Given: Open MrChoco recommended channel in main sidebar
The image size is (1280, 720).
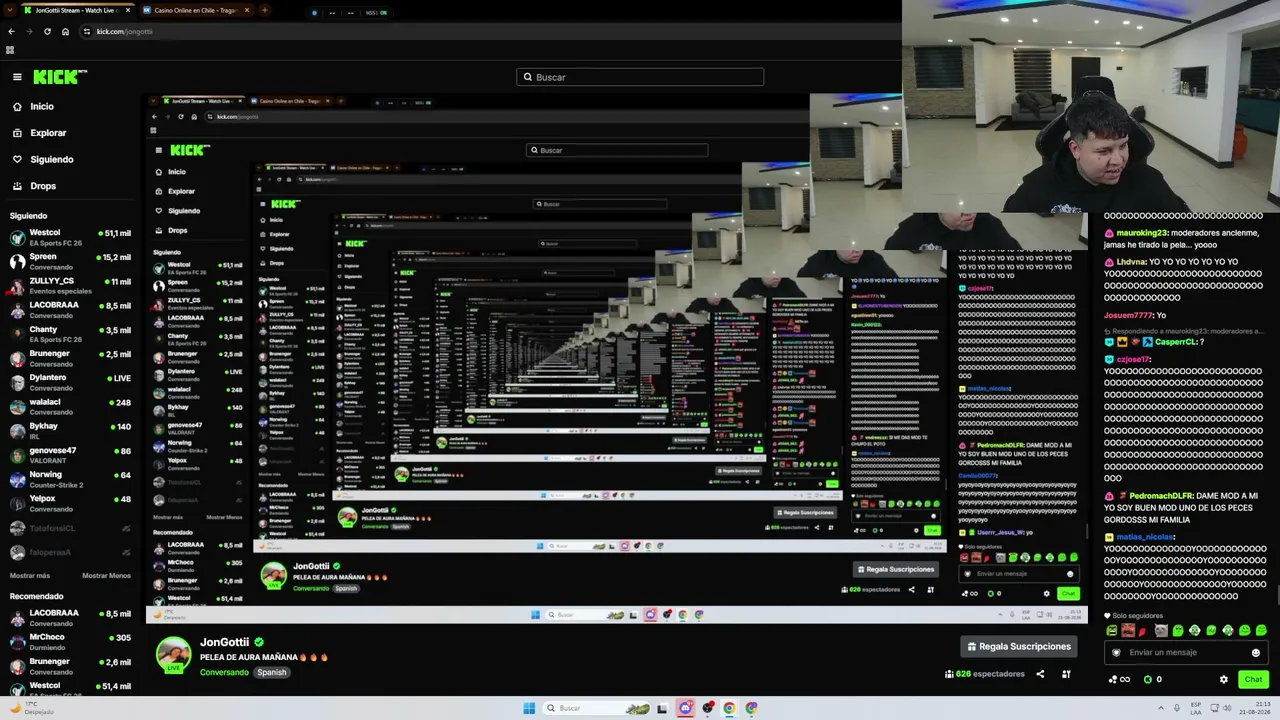Looking at the screenshot, I should [72, 641].
